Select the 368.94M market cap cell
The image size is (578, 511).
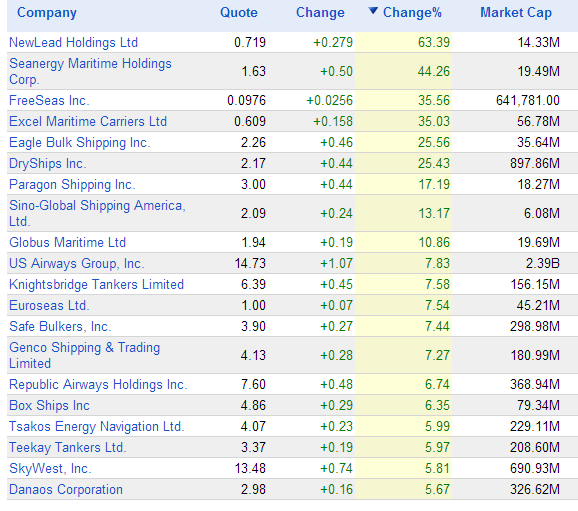click(535, 384)
